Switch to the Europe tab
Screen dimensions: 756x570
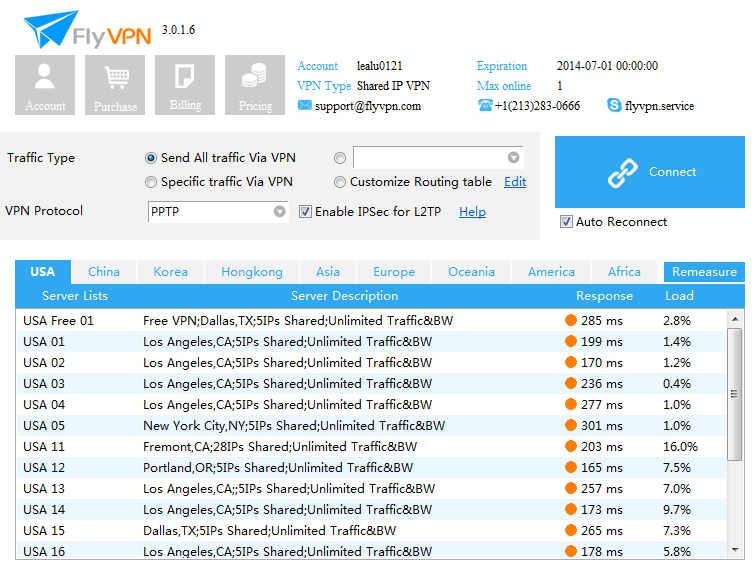pyautogui.click(x=394, y=272)
